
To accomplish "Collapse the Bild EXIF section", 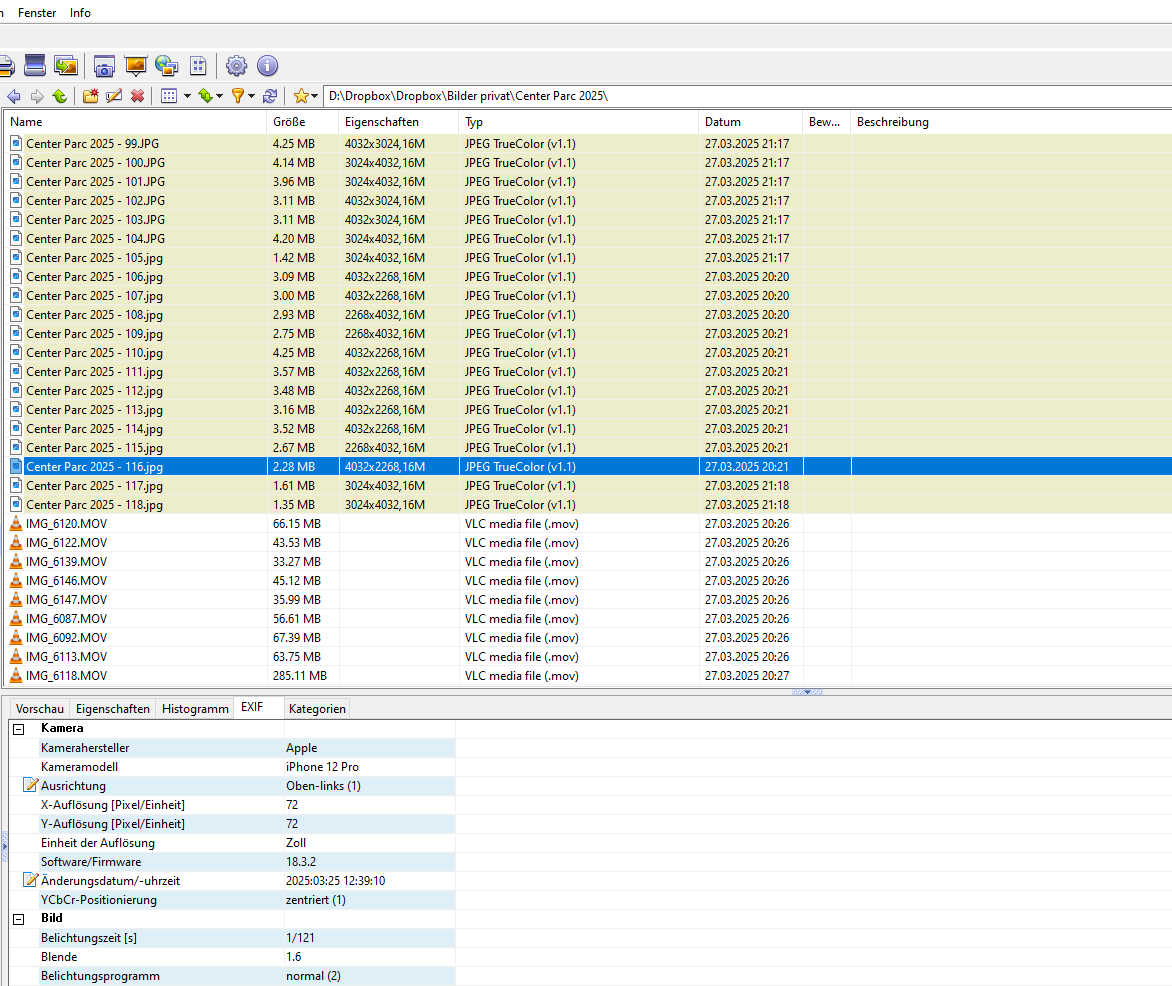I will tap(19, 919).
